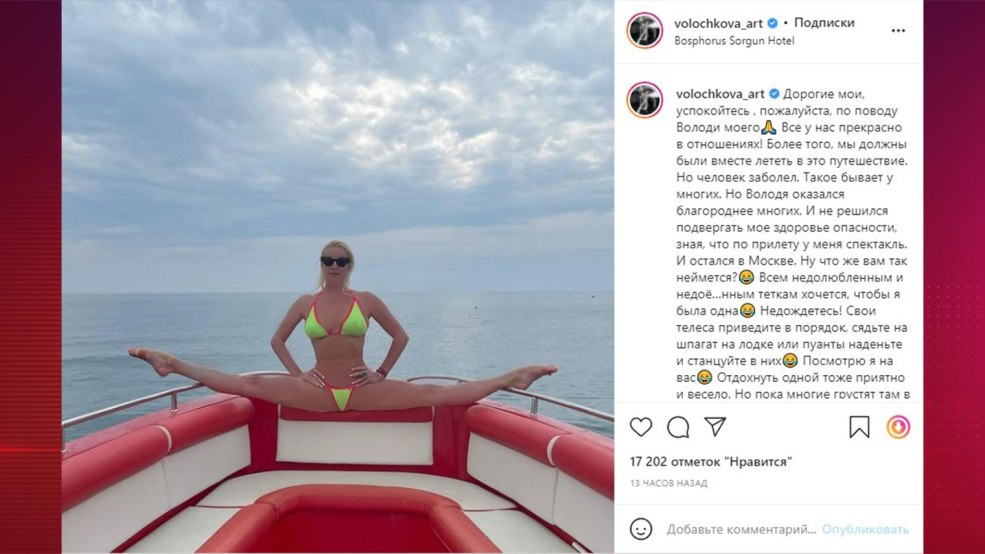Like the post with the heart icon
Image resolution: width=985 pixels, height=554 pixels.
(641, 427)
